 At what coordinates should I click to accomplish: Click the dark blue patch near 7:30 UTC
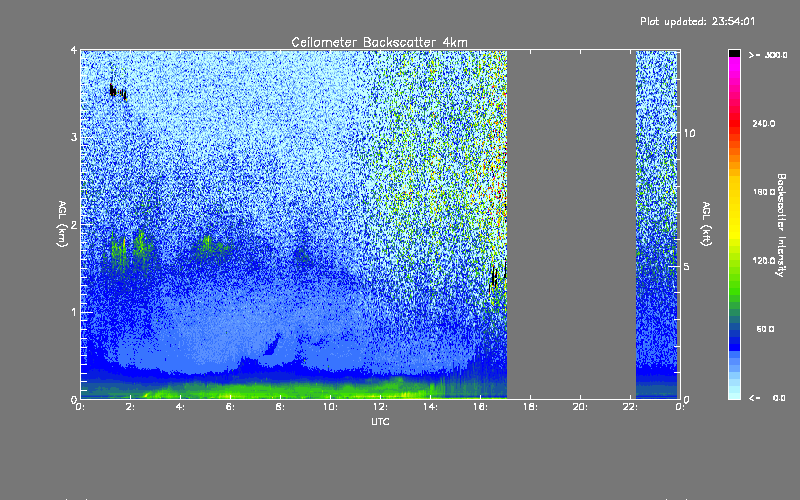pyautogui.click(x=272, y=345)
